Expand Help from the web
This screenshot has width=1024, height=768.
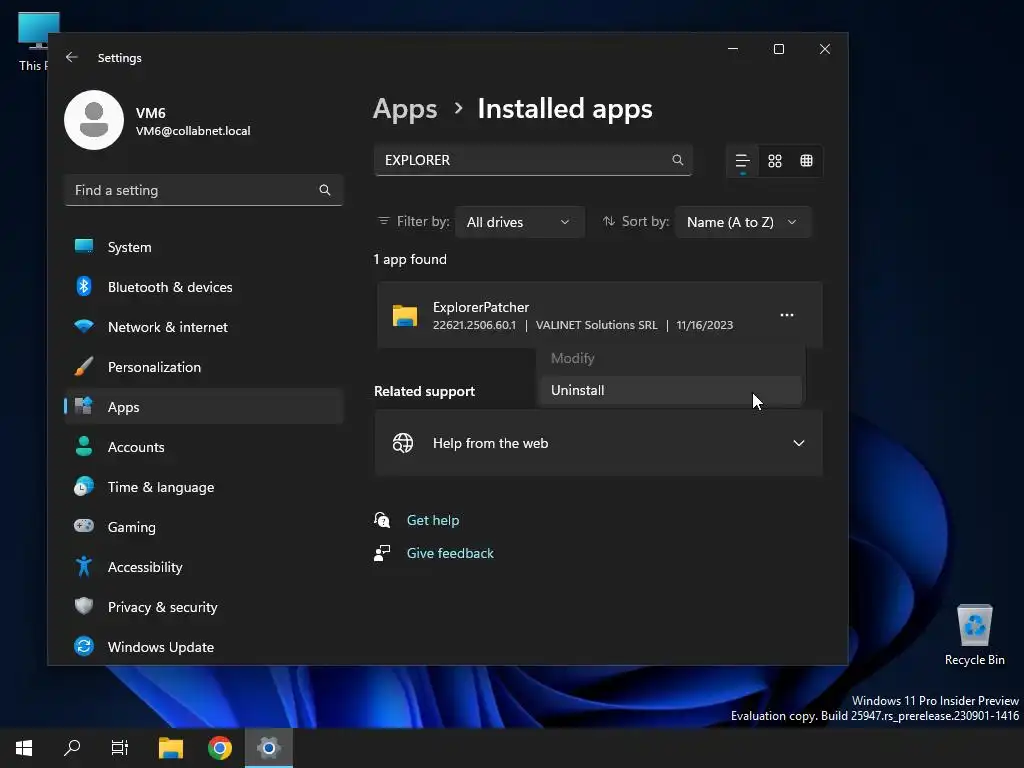tap(799, 443)
